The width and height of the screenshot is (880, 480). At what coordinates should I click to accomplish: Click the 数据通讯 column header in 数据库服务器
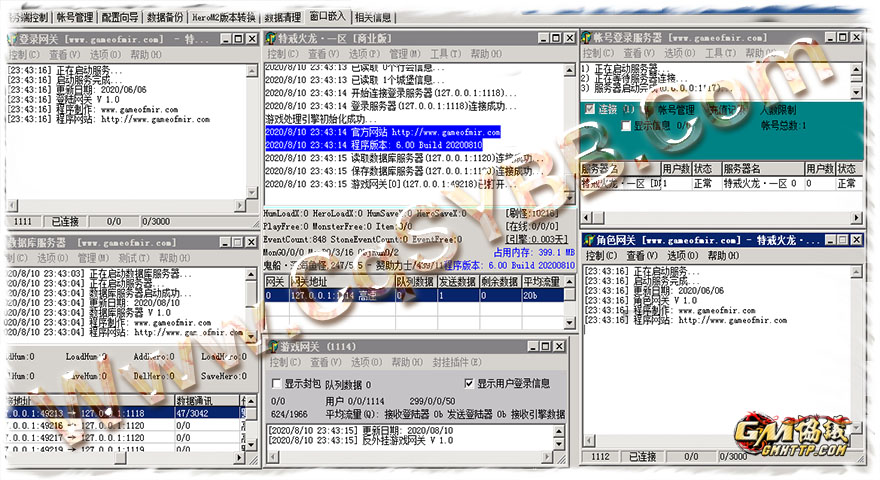pyautogui.click(x=207, y=401)
